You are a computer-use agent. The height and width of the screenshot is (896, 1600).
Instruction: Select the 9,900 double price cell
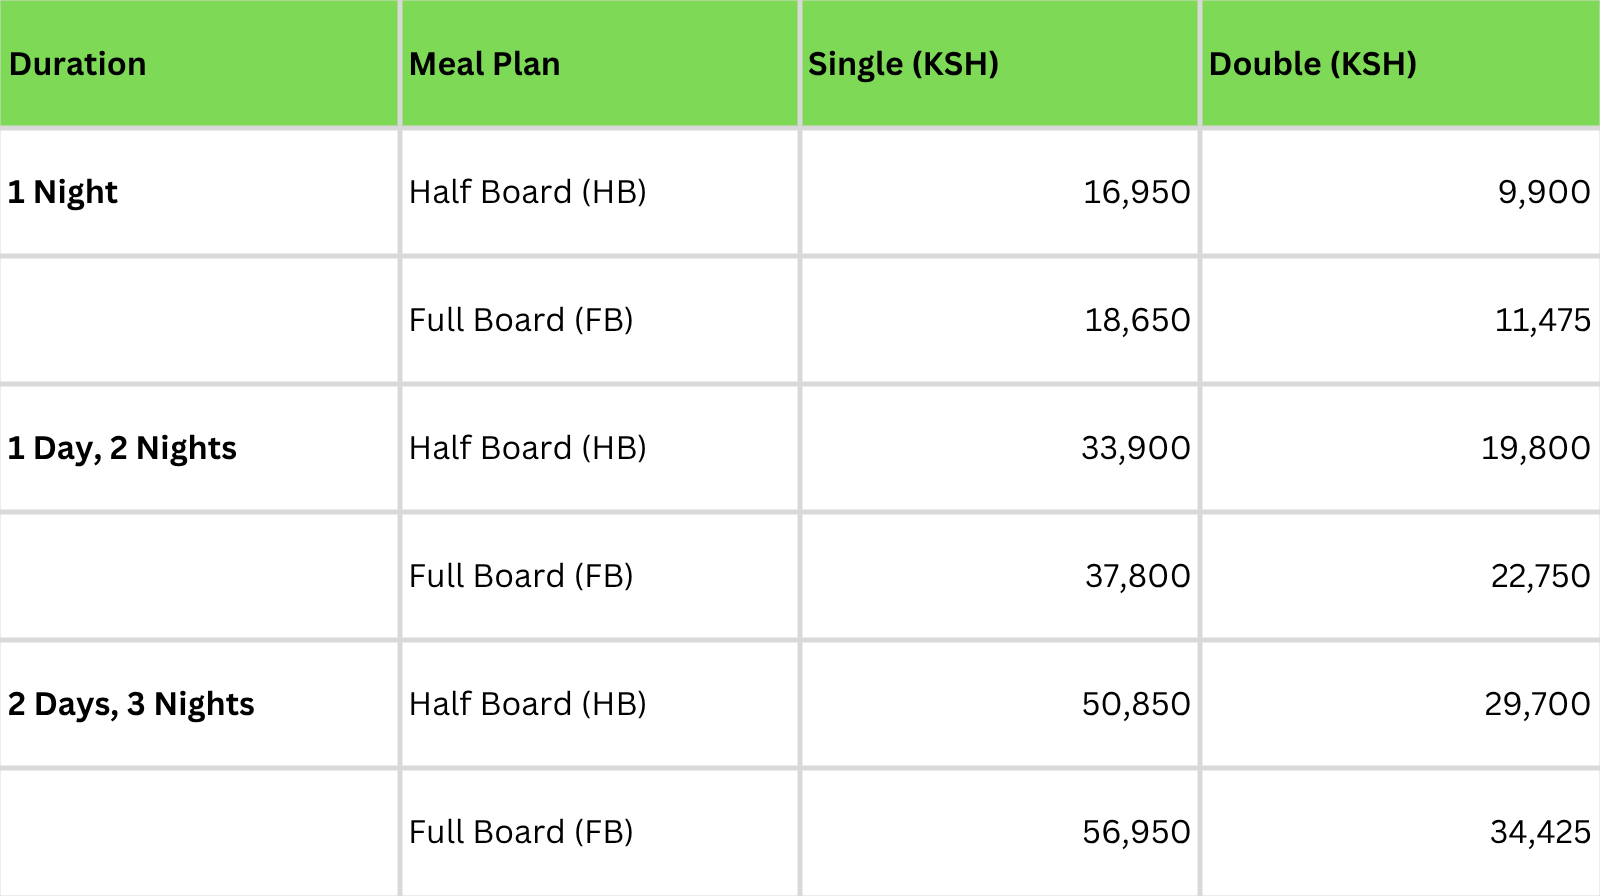[x=1543, y=192]
